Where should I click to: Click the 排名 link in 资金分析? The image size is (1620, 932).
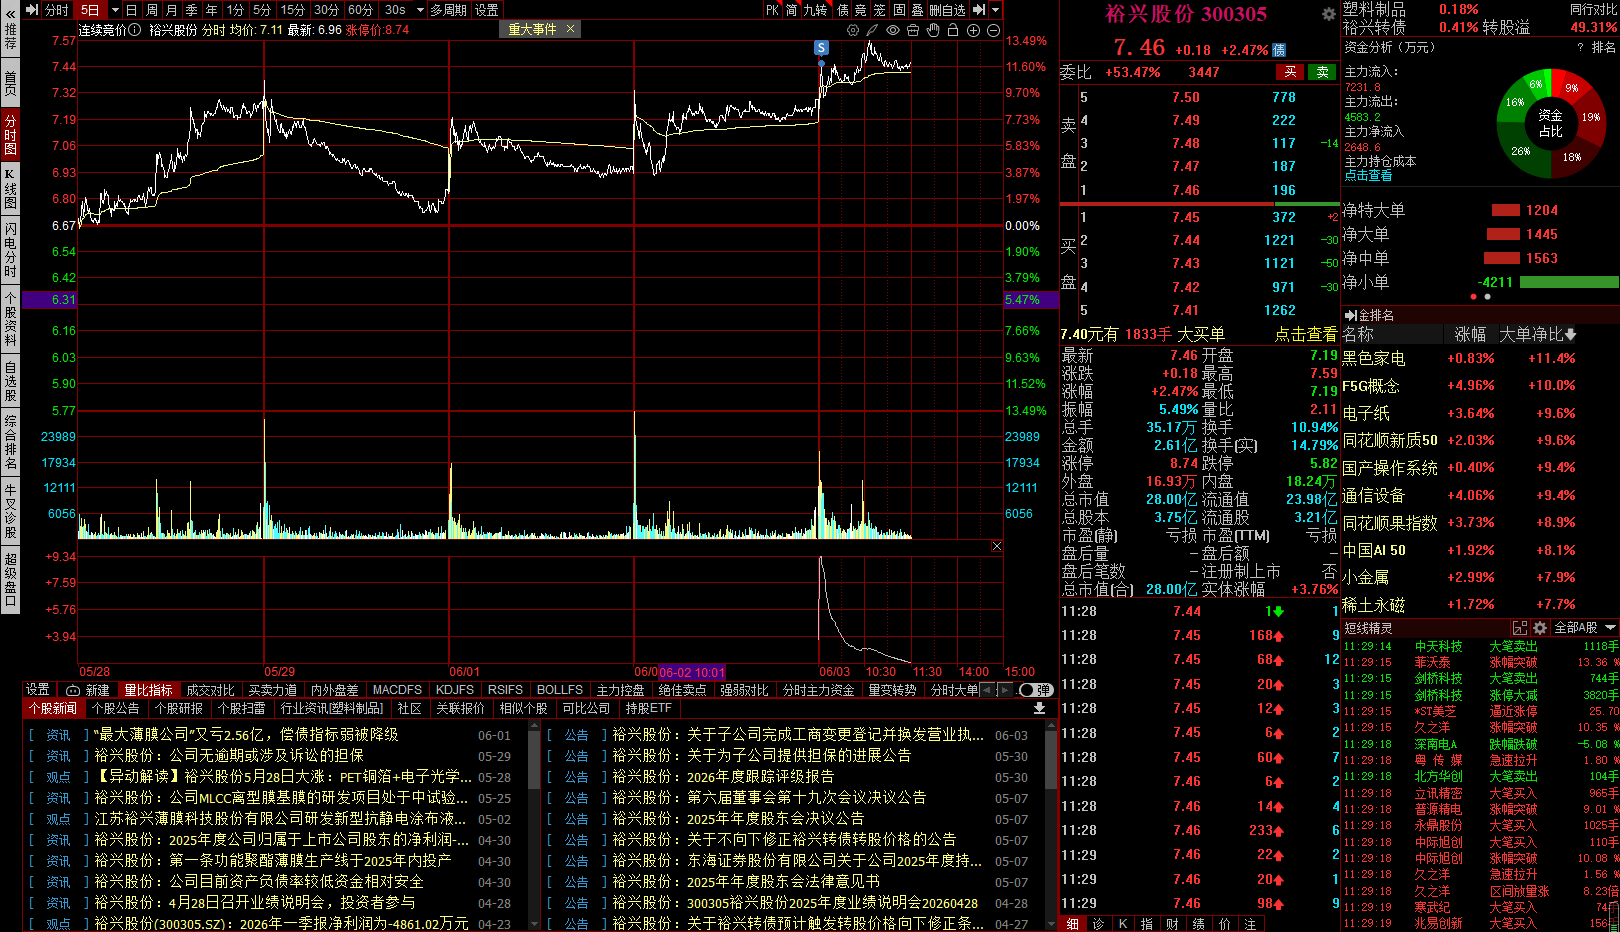click(x=1603, y=47)
